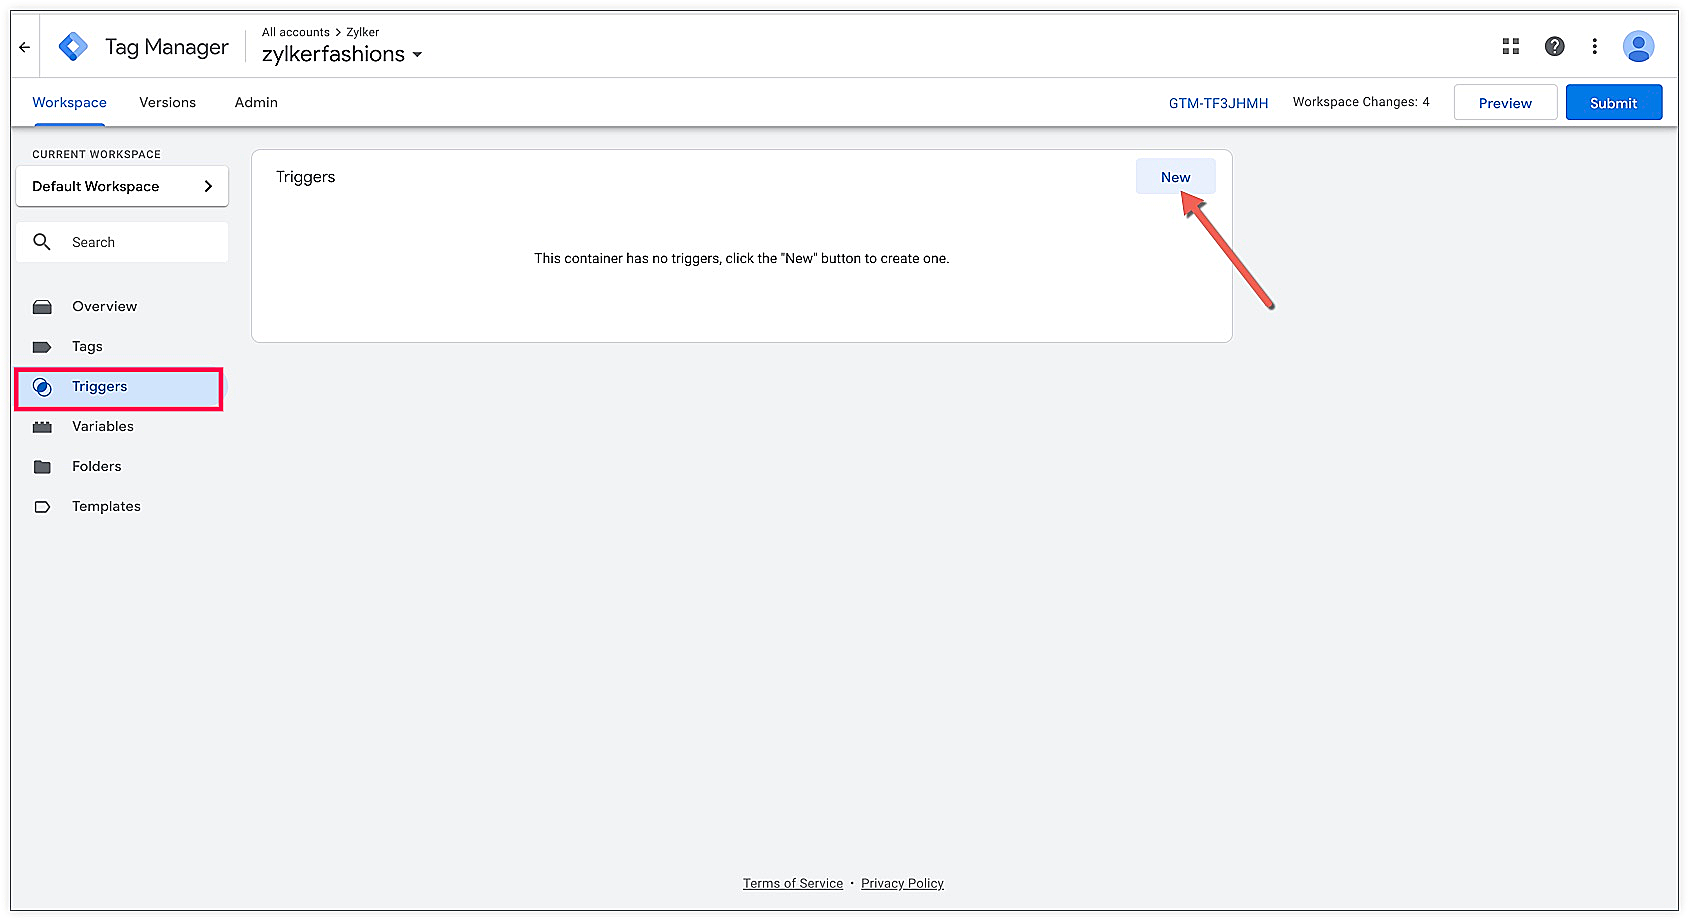Switch to the Versions tab
1689x921 pixels.
click(x=168, y=102)
